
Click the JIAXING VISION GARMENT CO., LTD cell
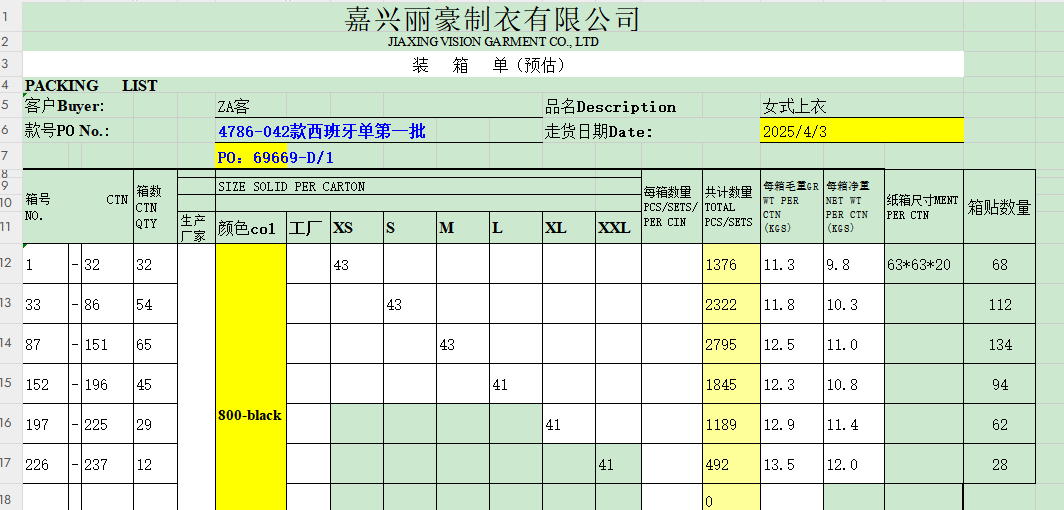pos(492,42)
